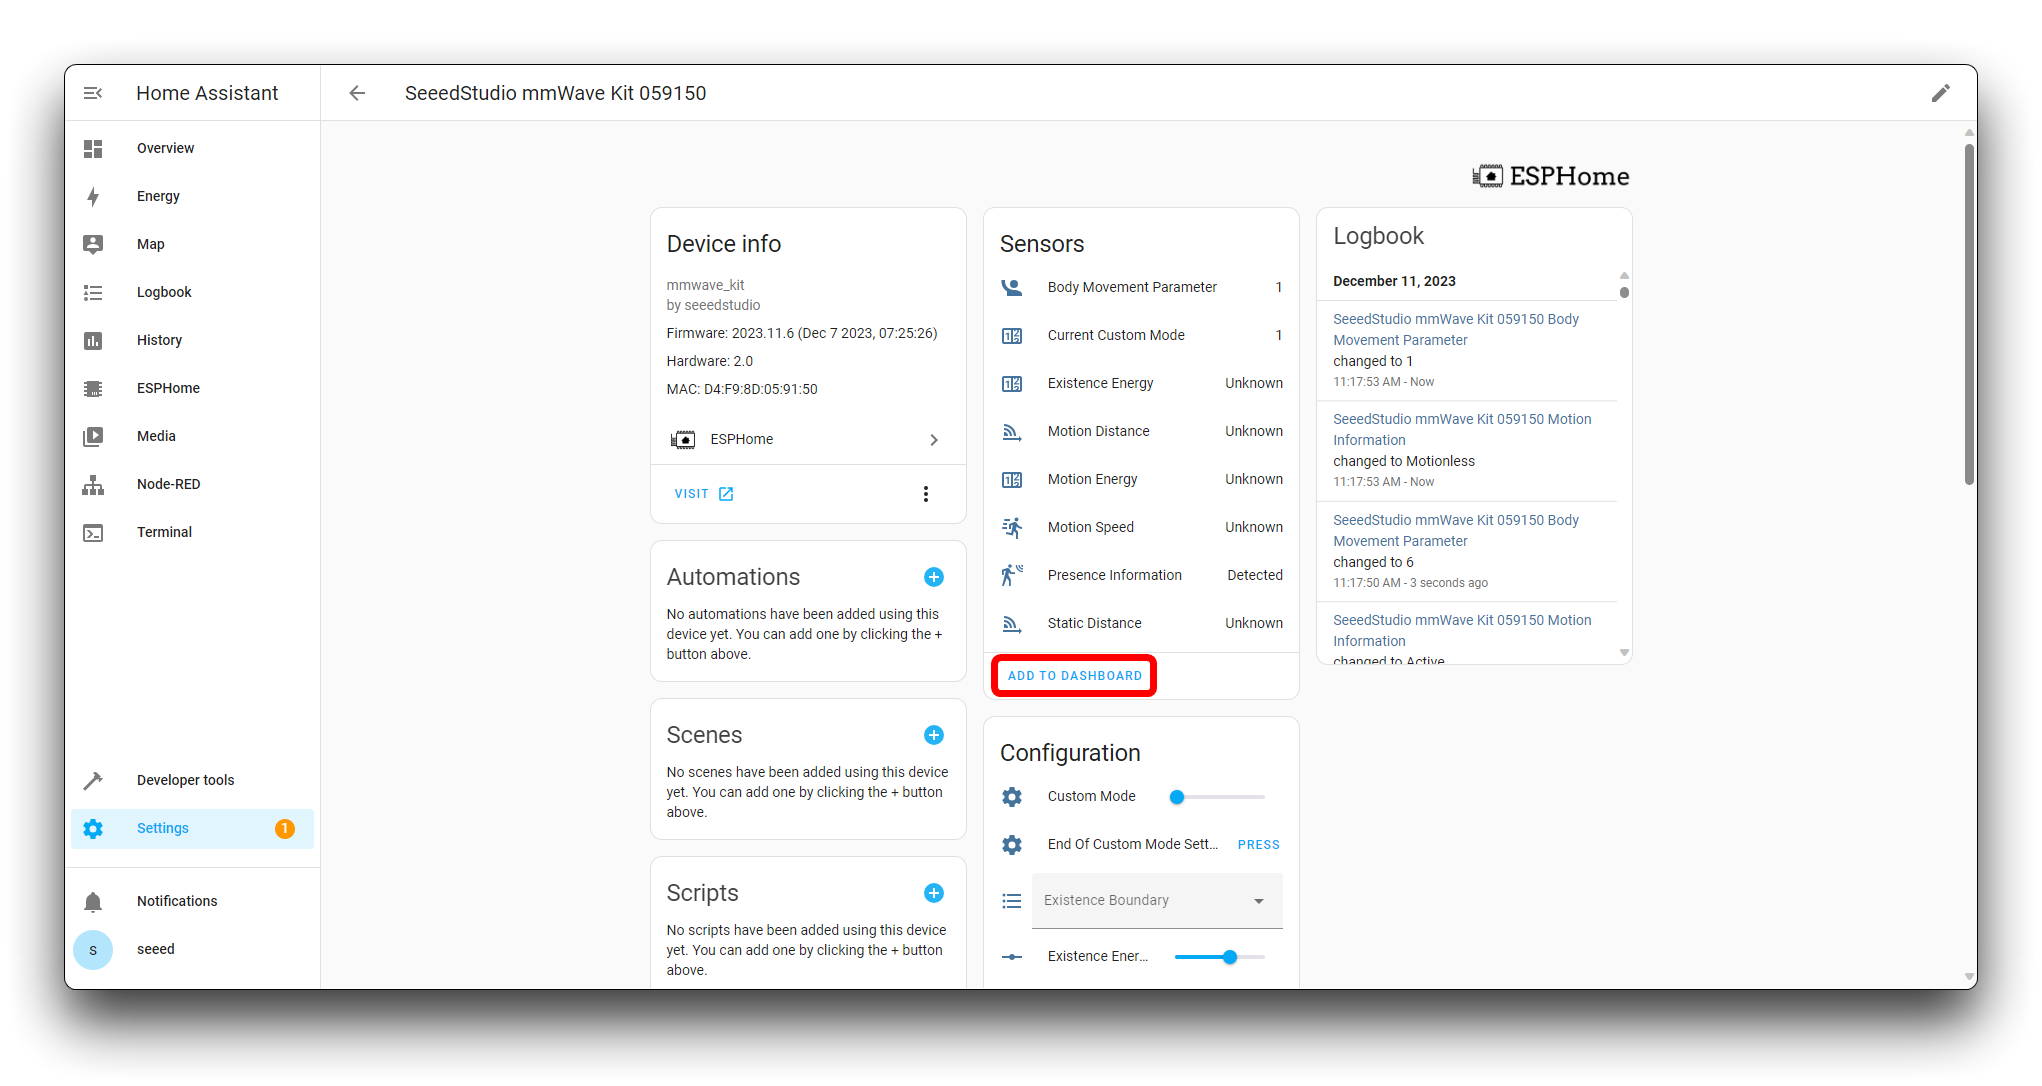
Task: Click the Configuration gear icon for Custom Mode
Action: [1013, 796]
